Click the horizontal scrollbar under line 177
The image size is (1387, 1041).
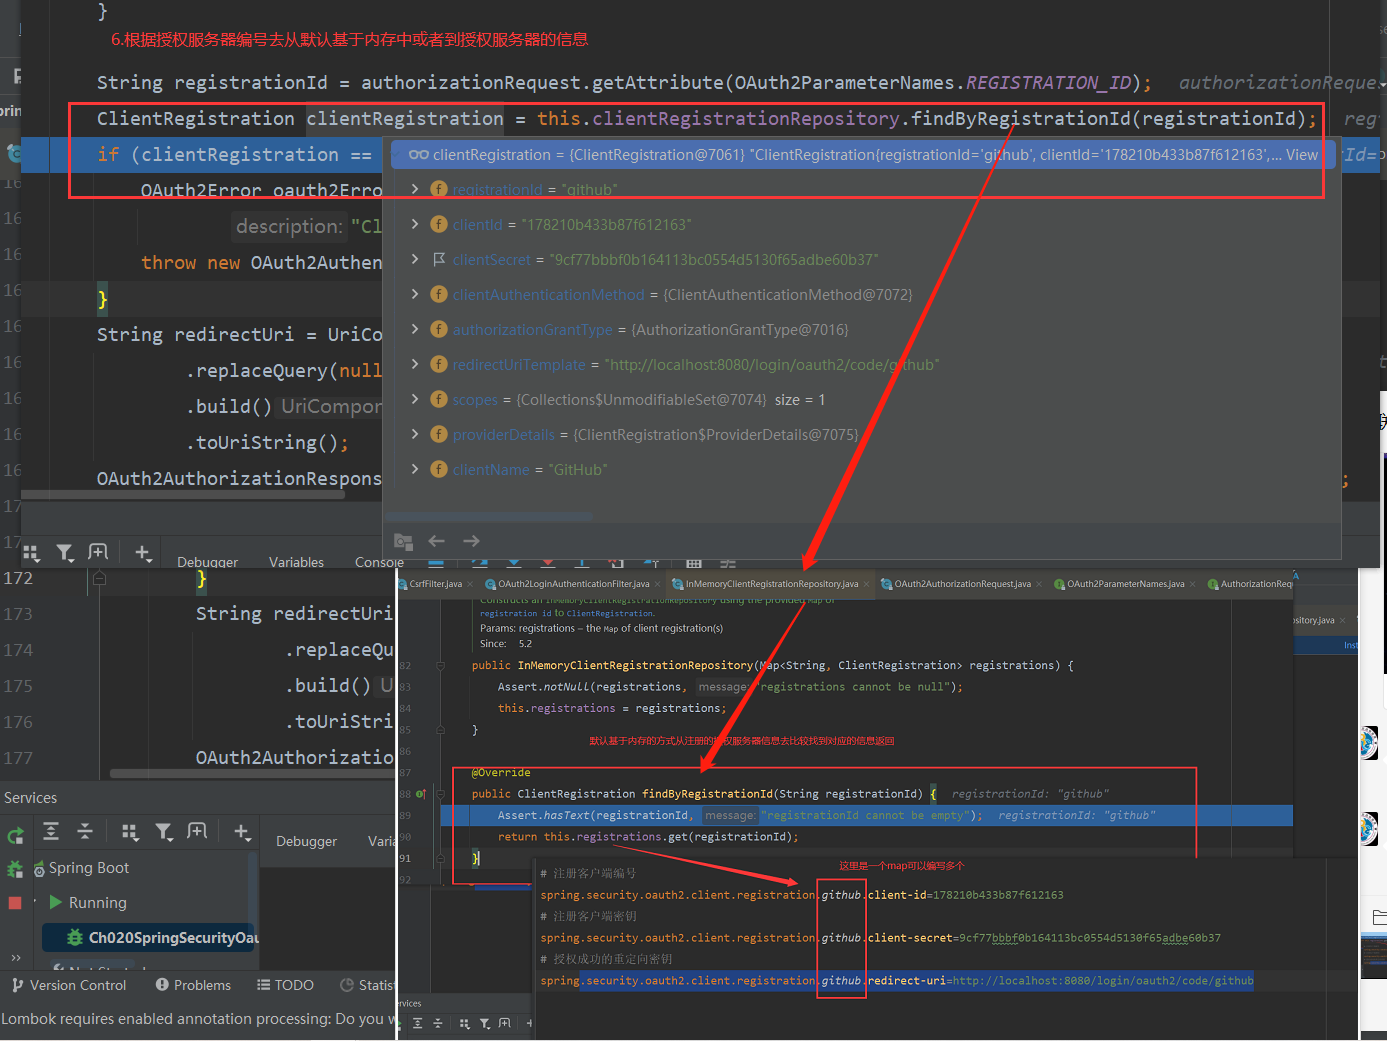(252, 773)
